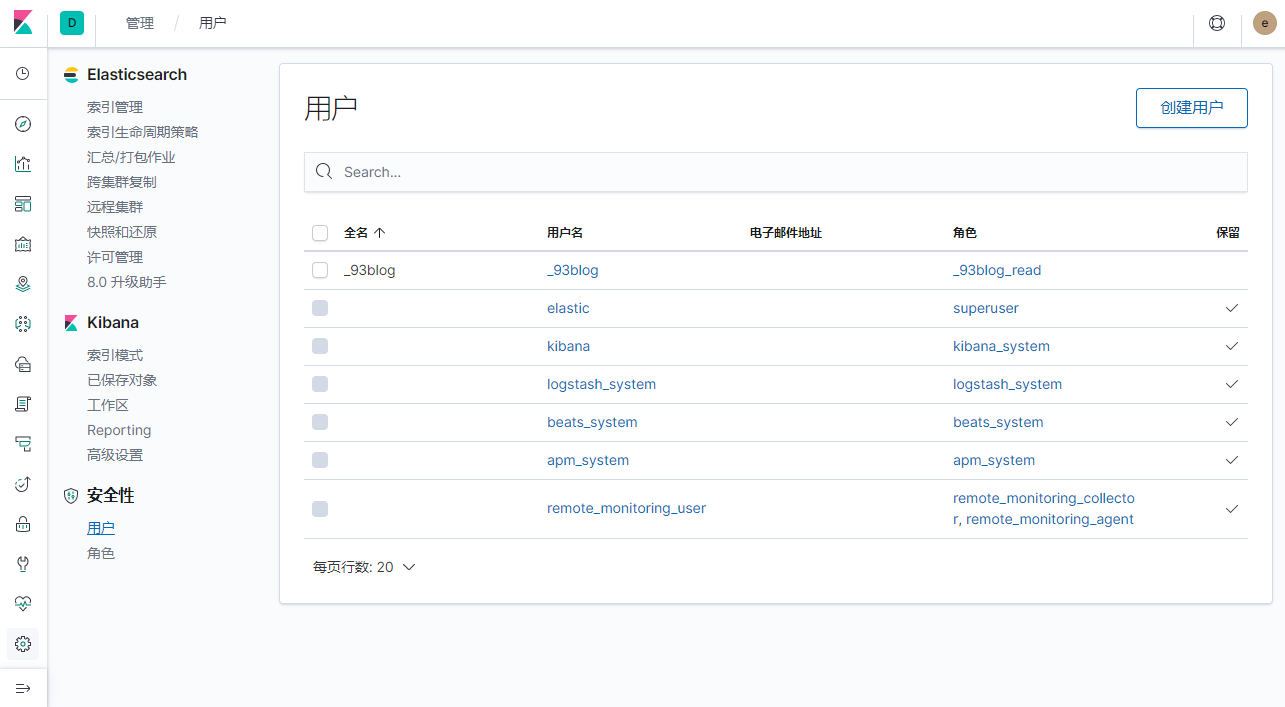
Task: Open the help menu icon in header
Action: click(1217, 23)
